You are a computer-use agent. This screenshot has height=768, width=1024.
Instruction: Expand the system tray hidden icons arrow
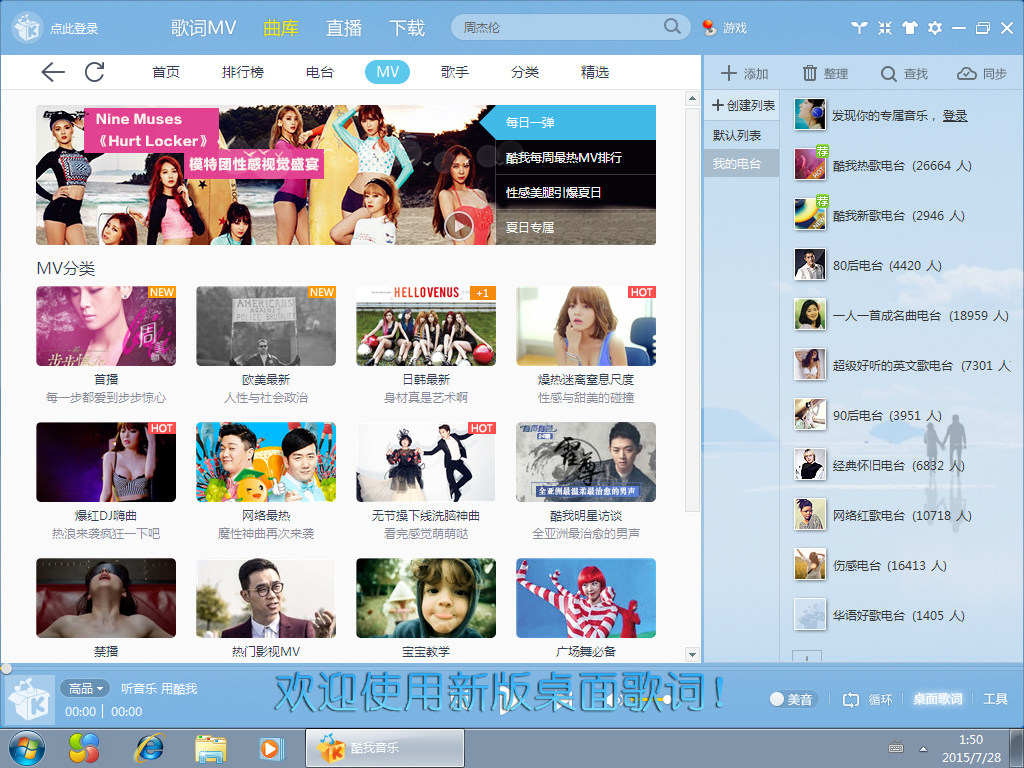coord(923,748)
